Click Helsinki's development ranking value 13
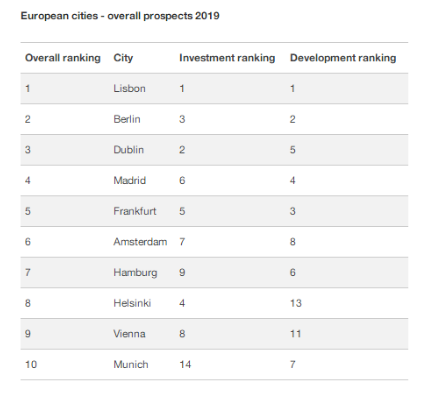Image resolution: width=434 pixels, height=397 pixels. [x=296, y=303]
